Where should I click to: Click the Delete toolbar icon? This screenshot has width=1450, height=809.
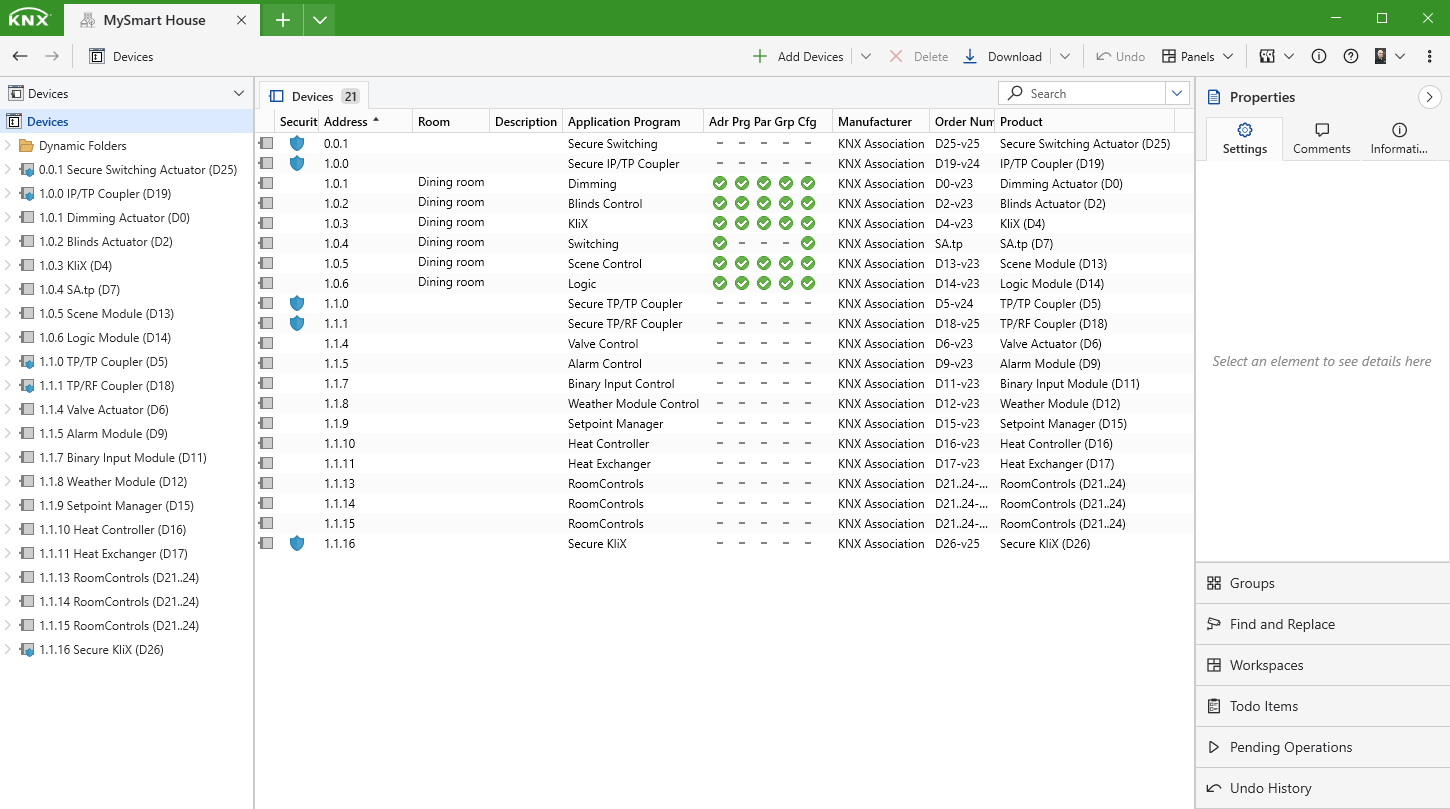tap(895, 56)
